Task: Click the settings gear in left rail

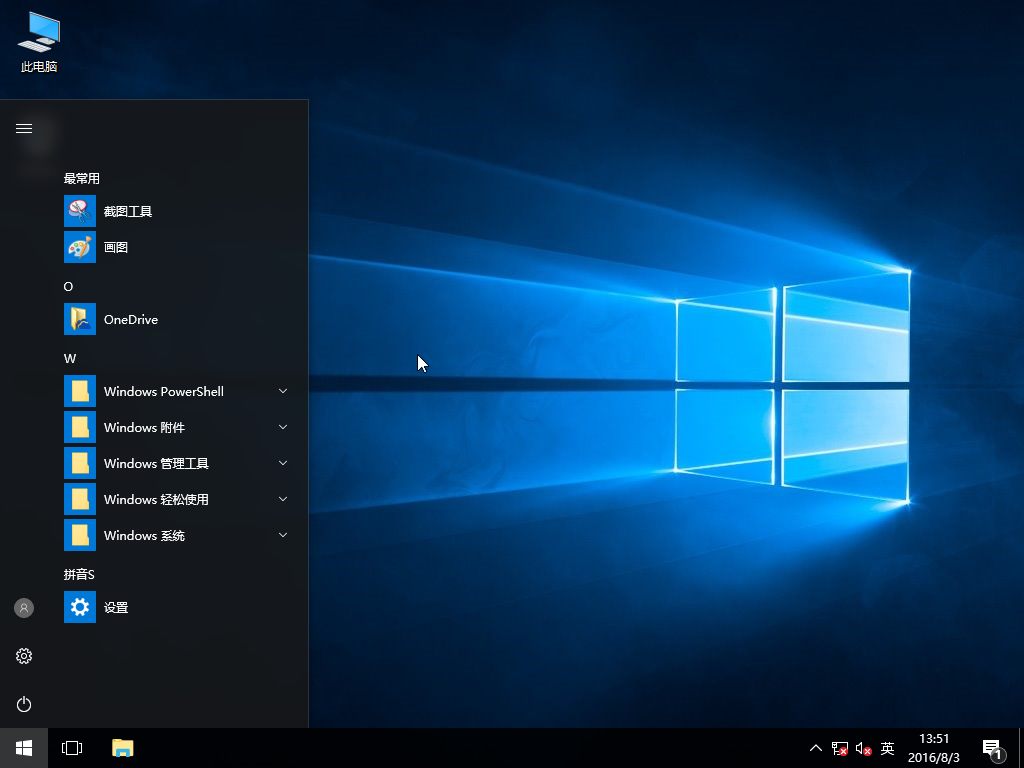Action: [24, 656]
